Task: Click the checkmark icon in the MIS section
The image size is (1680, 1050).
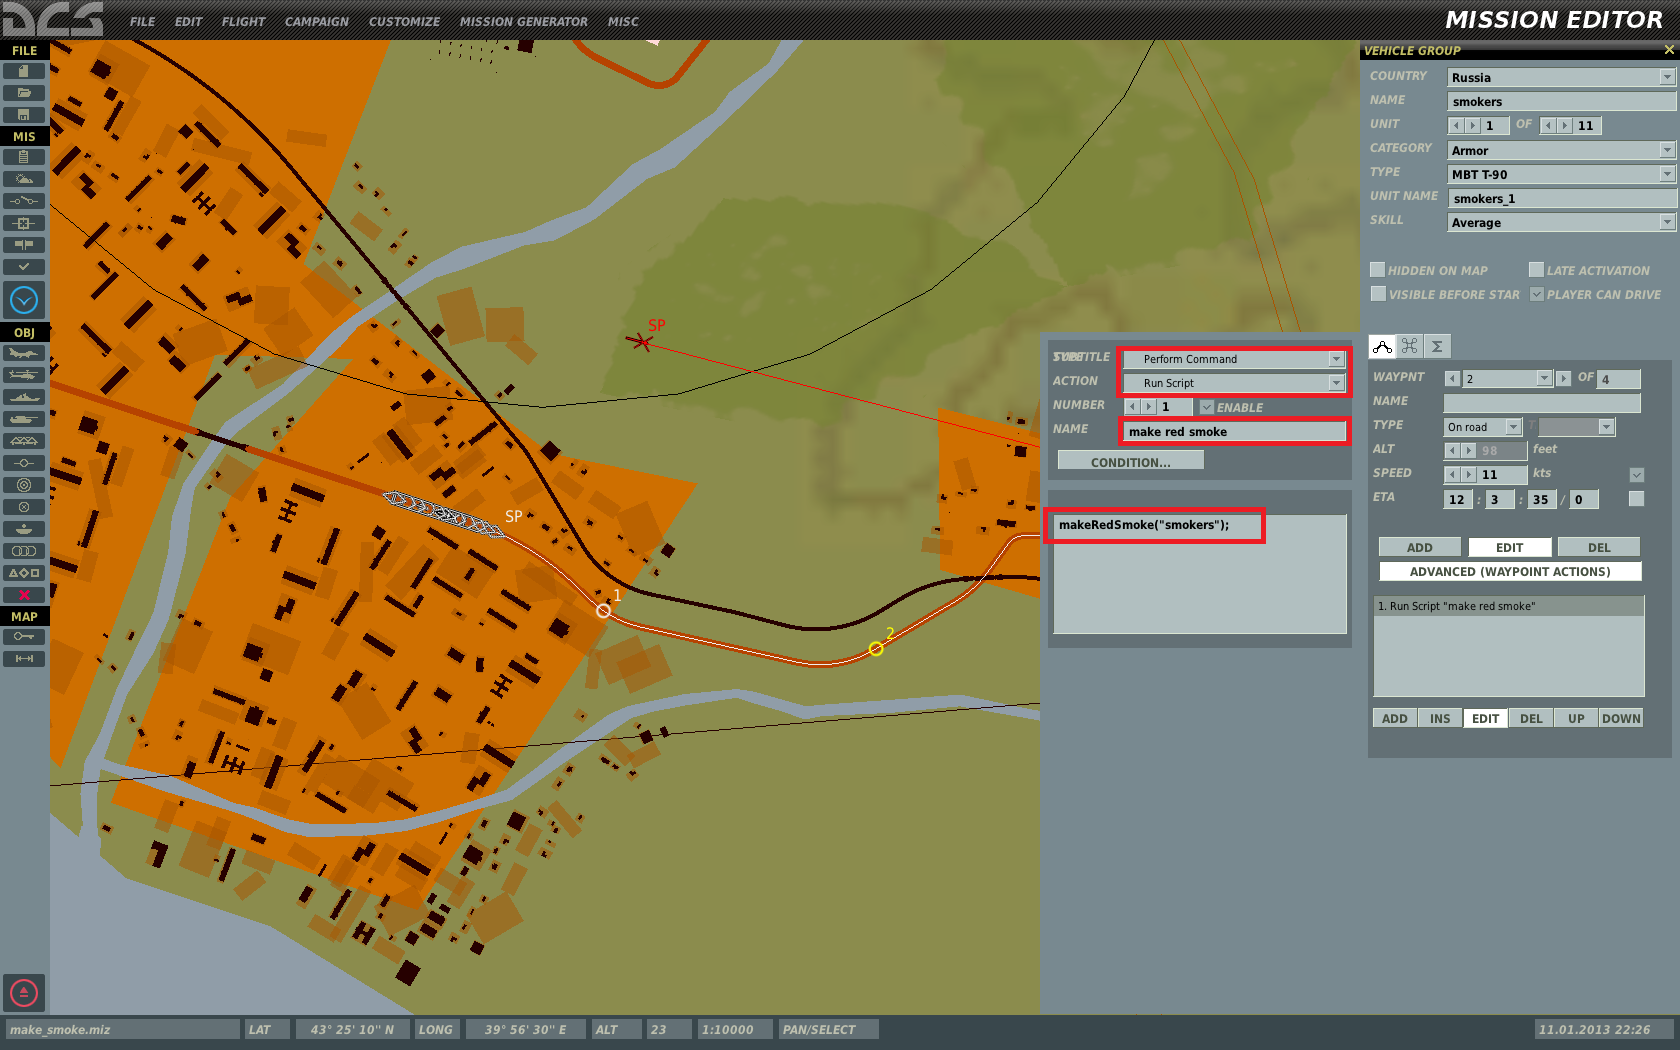Action: 24,267
